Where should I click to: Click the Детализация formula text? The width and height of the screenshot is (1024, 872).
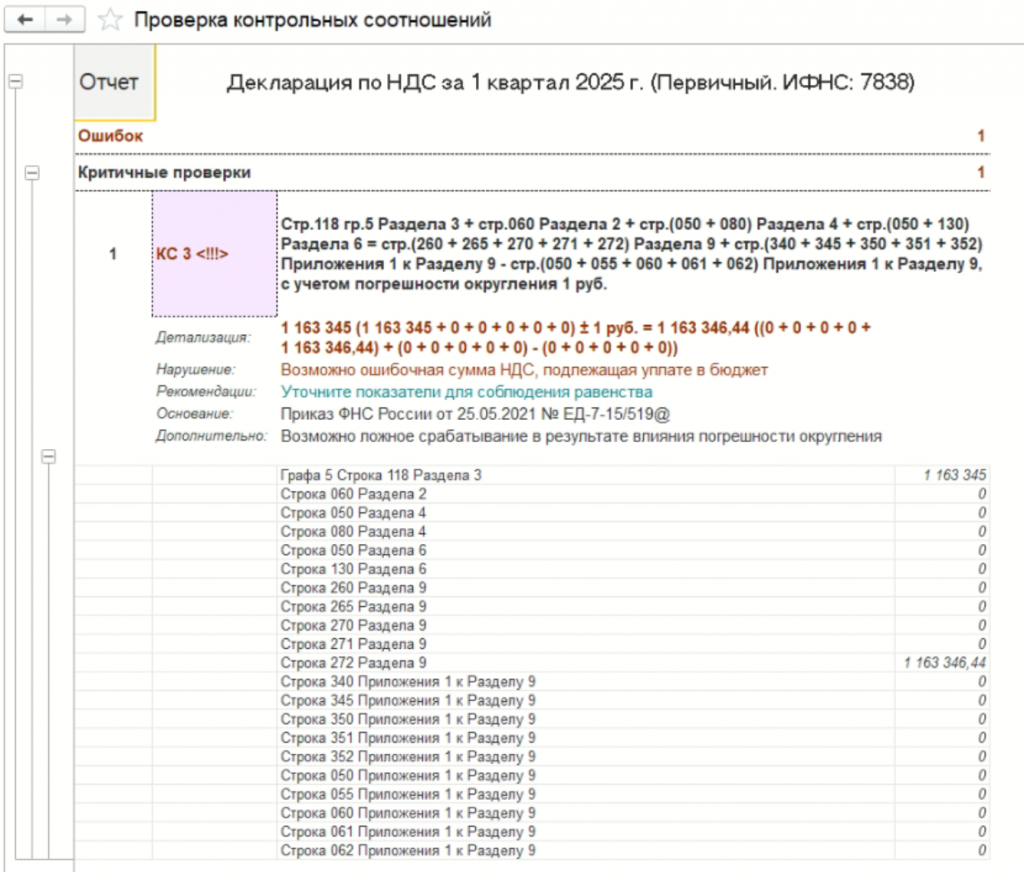pyautogui.click(x=575, y=338)
